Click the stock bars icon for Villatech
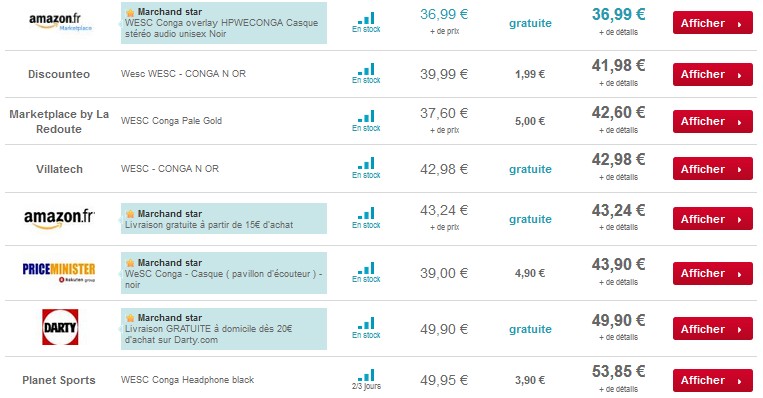 tap(366, 168)
